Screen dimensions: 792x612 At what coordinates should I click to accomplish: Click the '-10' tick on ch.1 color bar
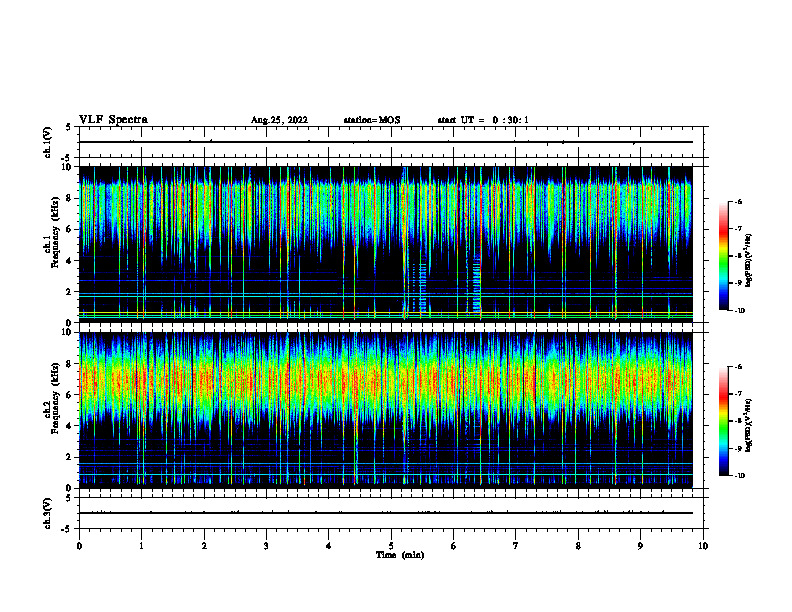tap(739, 311)
